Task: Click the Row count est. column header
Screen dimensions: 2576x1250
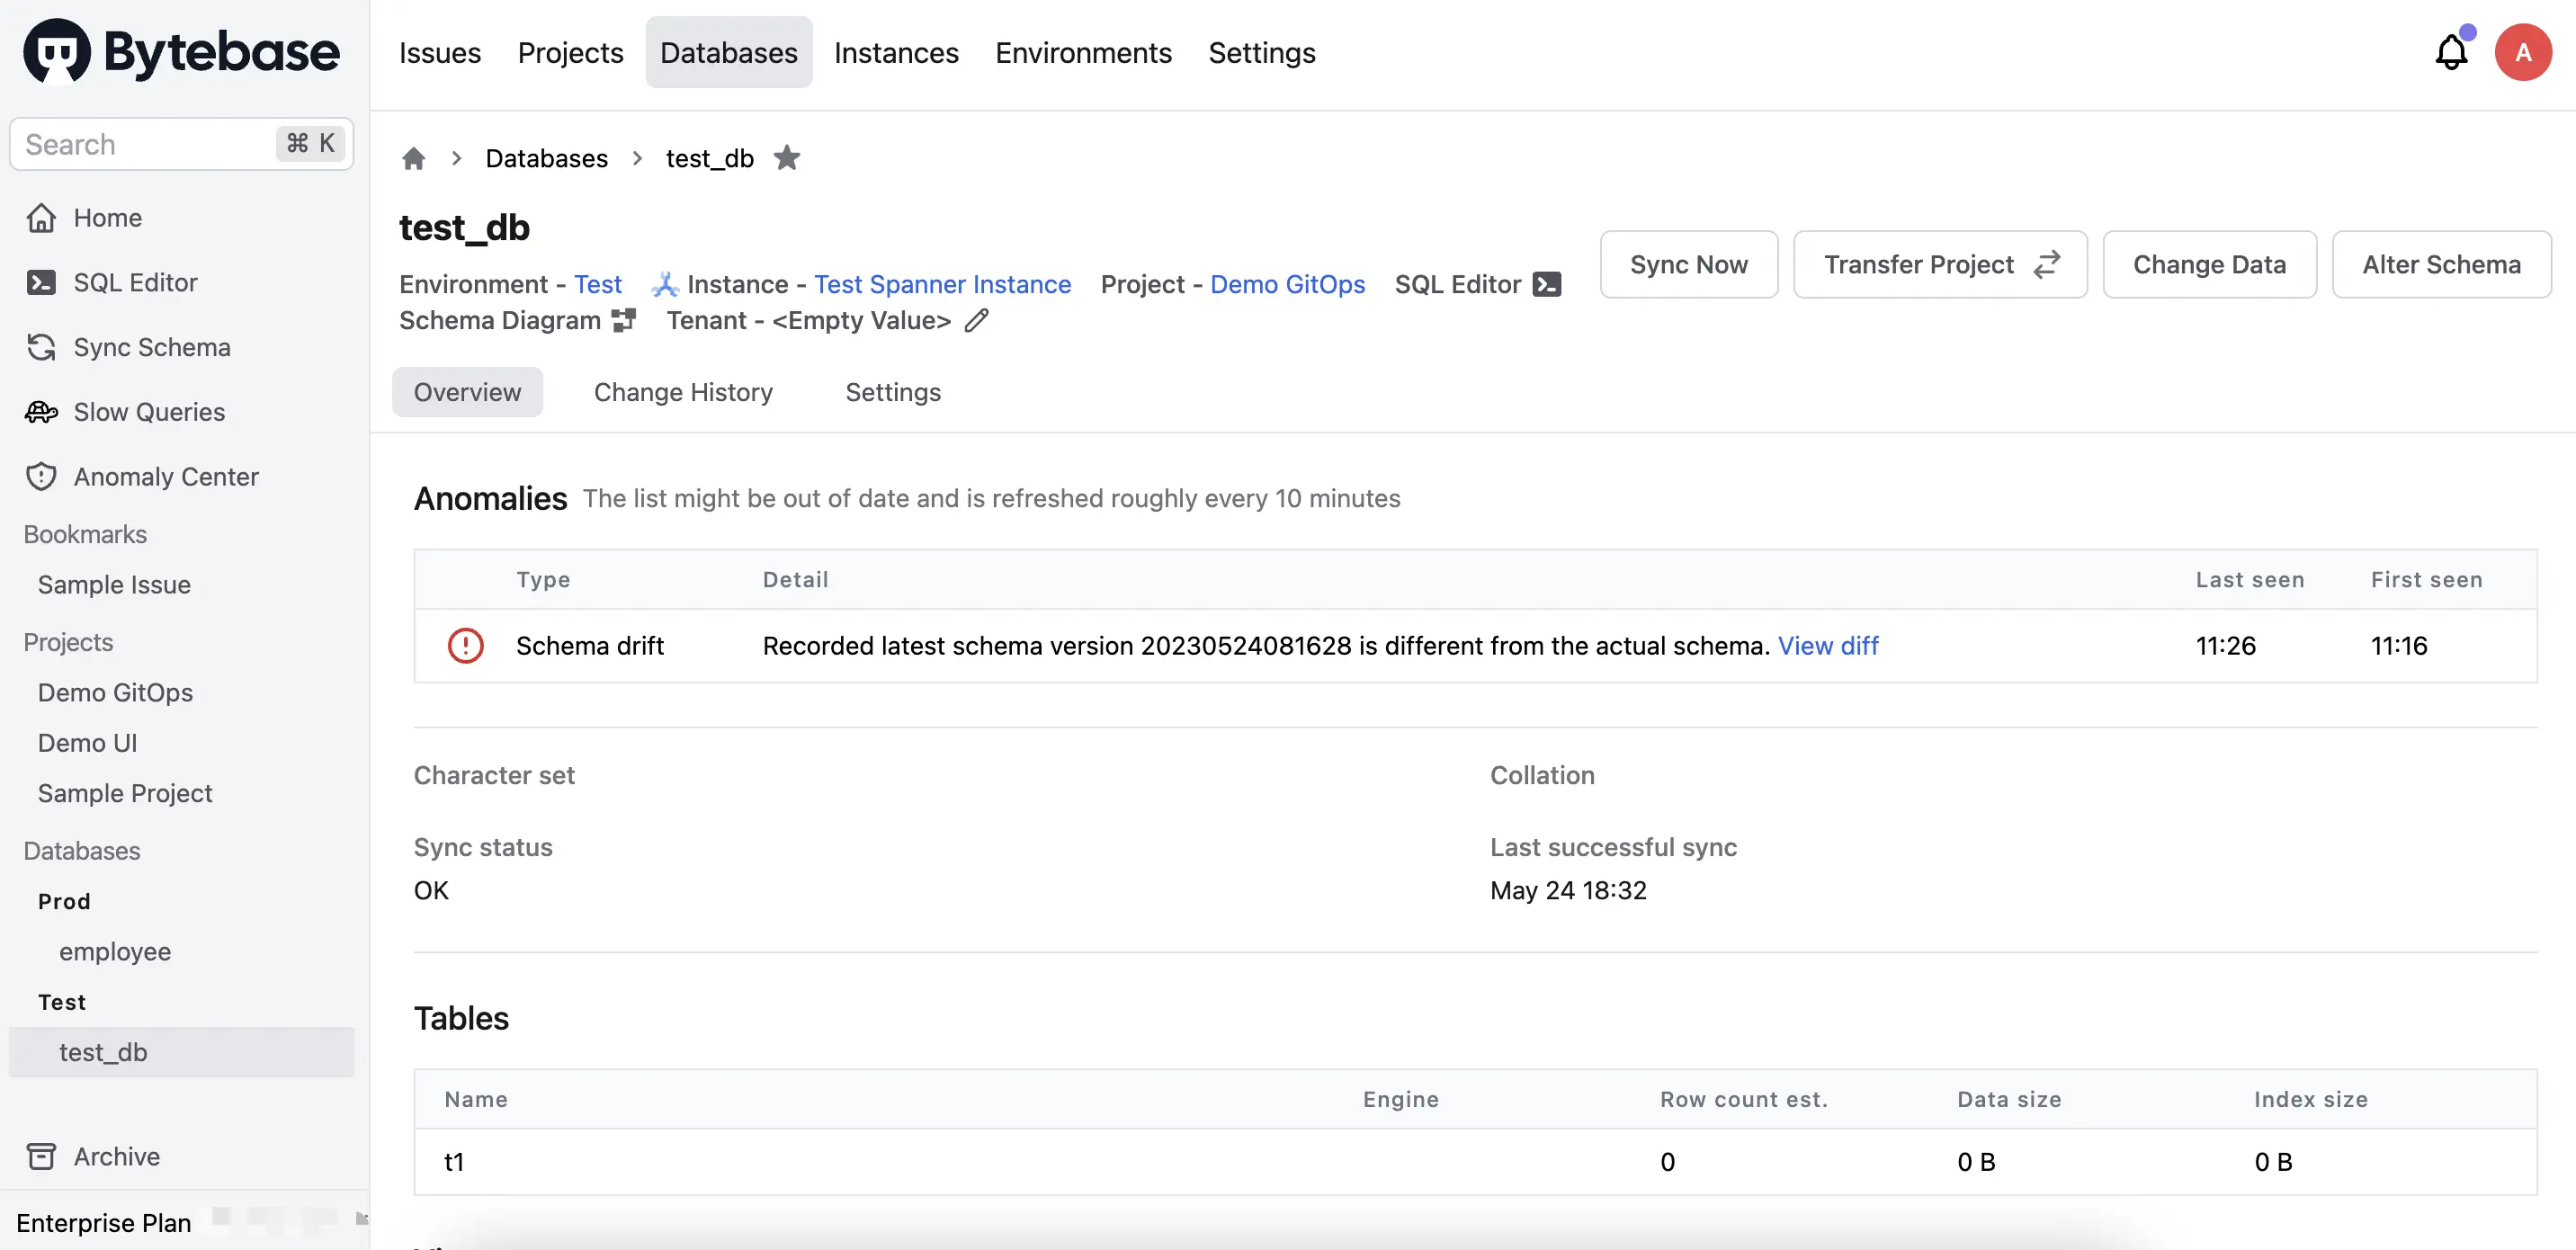Action: point(1743,1099)
